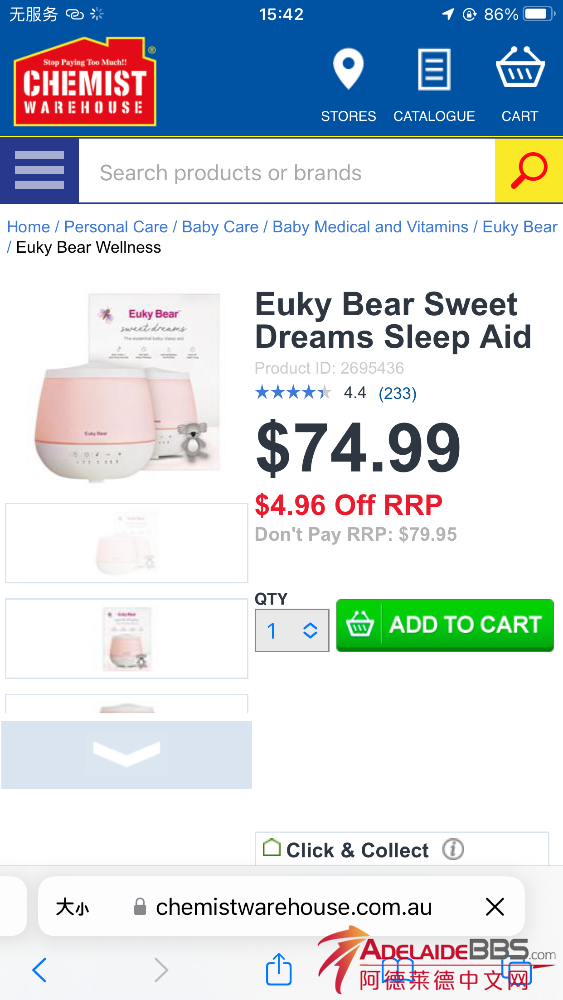This screenshot has width=563, height=1000.
Task: Open the Baby Care breadcrumb
Action: tap(220, 227)
